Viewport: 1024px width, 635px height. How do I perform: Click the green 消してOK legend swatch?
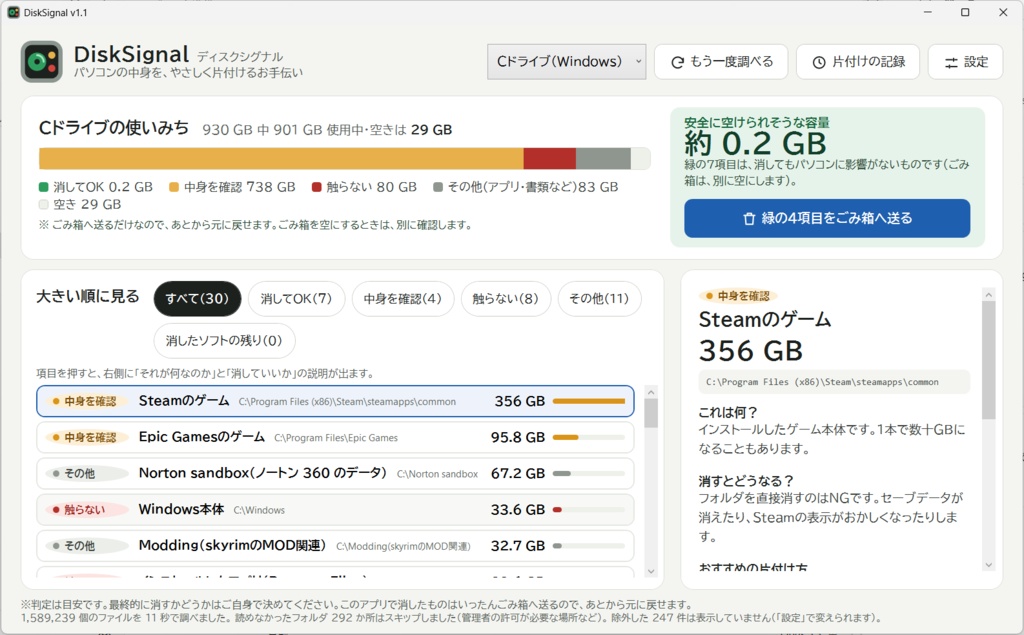pyautogui.click(x=44, y=187)
